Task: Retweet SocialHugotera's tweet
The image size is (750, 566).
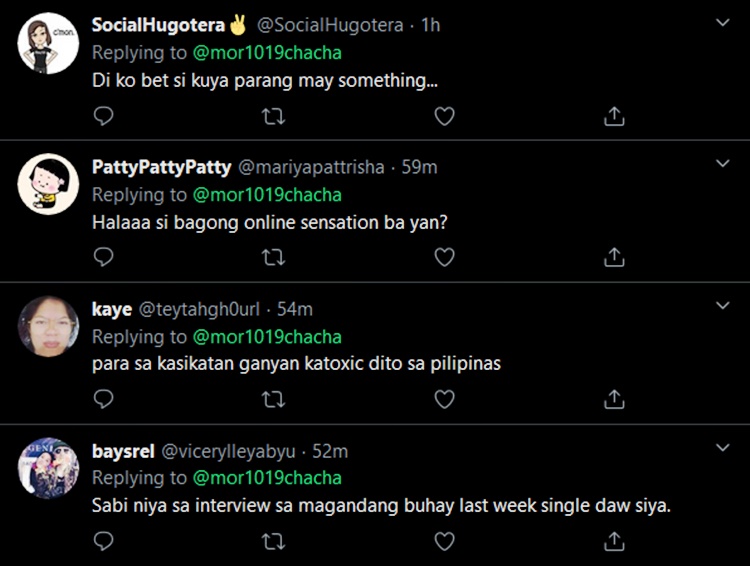Action: [273, 116]
